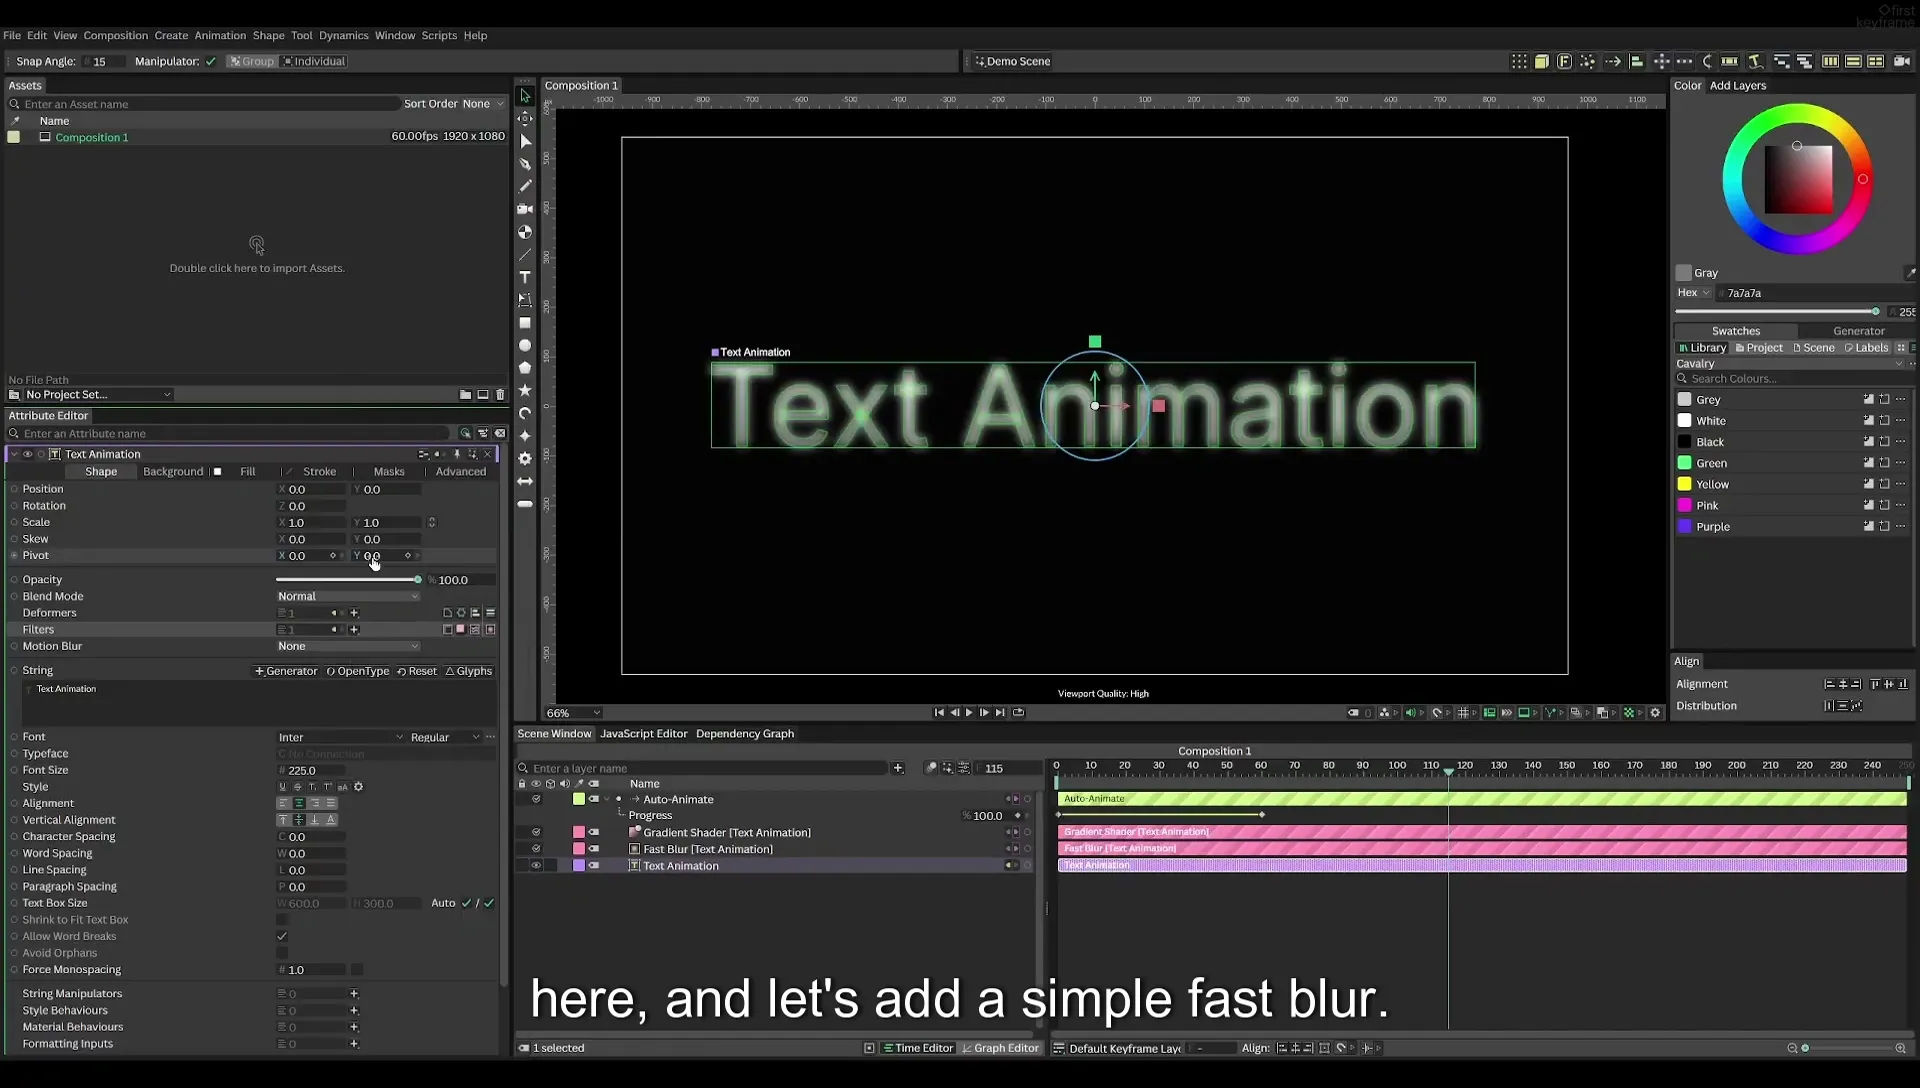Viewport: 1920px width, 1088px height.
Task: Open Blend Mode Normal dropdown
Action: [x=348, y=596]
